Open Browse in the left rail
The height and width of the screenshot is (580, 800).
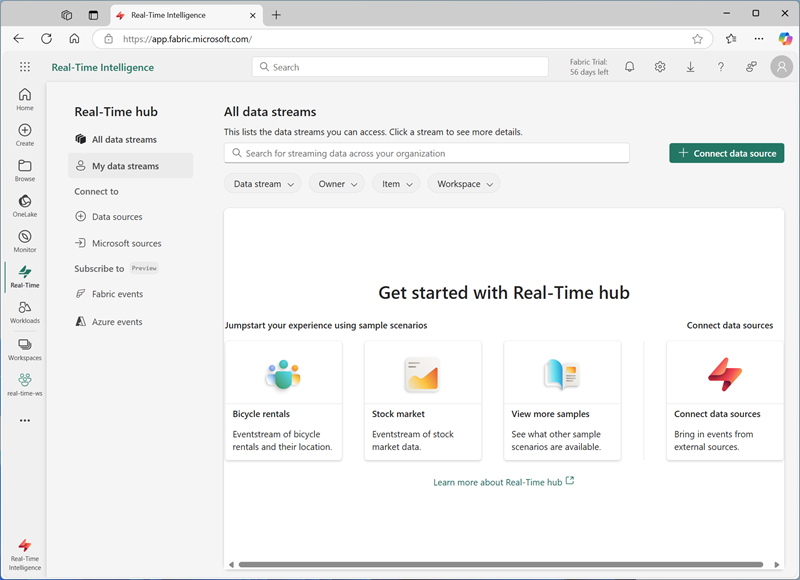point(24,170)
